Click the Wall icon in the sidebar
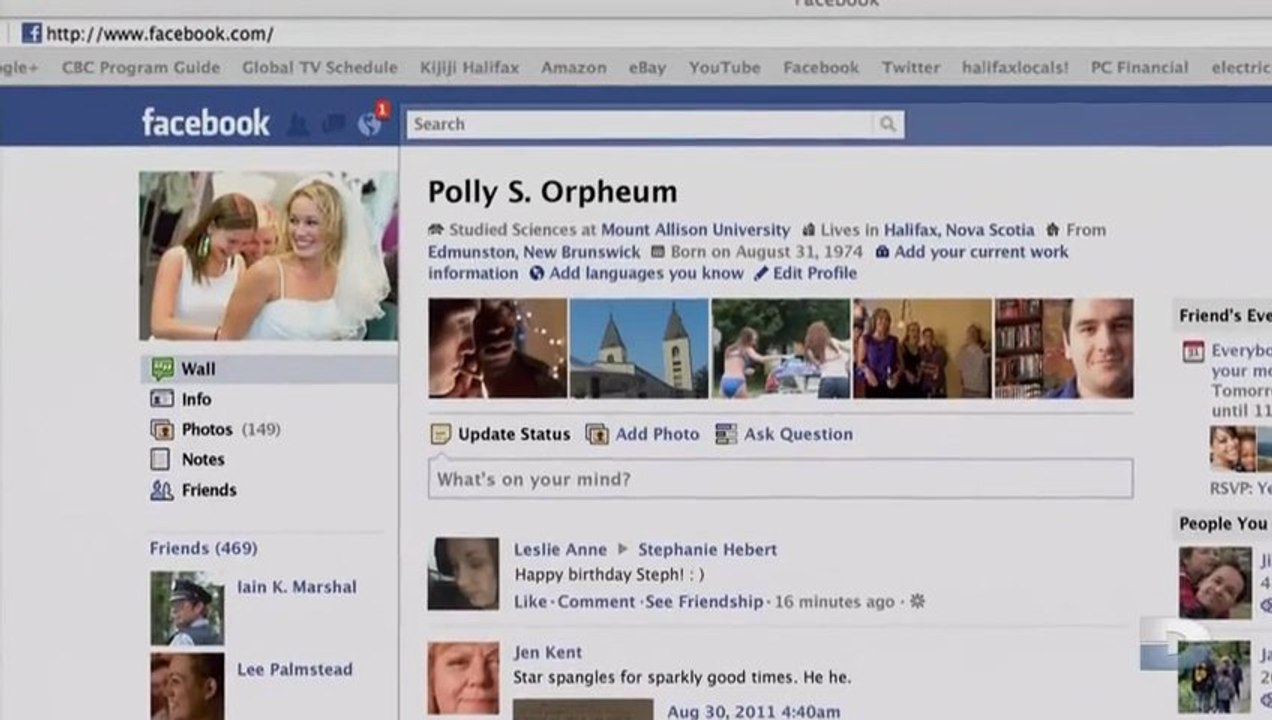This screenshot has height=720, width=1272. [x=162, y=369]
